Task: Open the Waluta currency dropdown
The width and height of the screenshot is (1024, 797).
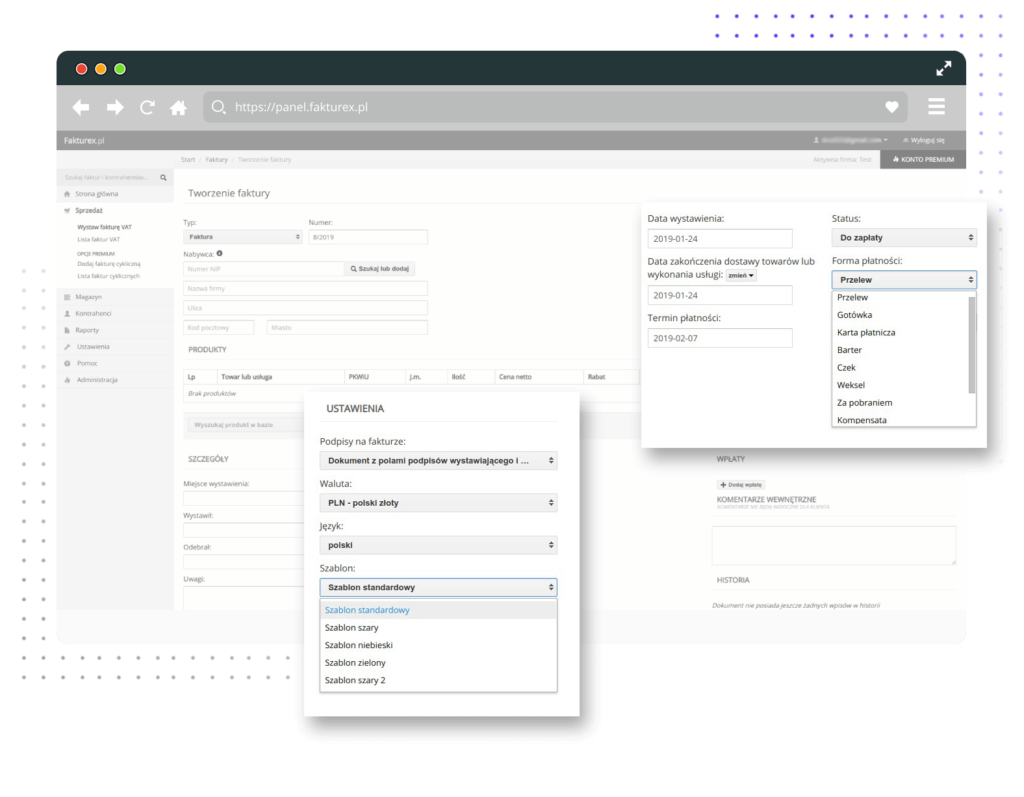Action: pyautogui.click(x=438, y=503)
